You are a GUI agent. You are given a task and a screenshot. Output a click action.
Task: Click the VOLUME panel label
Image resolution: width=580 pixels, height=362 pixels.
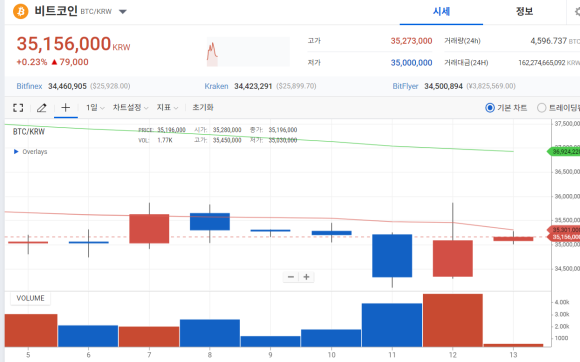point(30,298)
